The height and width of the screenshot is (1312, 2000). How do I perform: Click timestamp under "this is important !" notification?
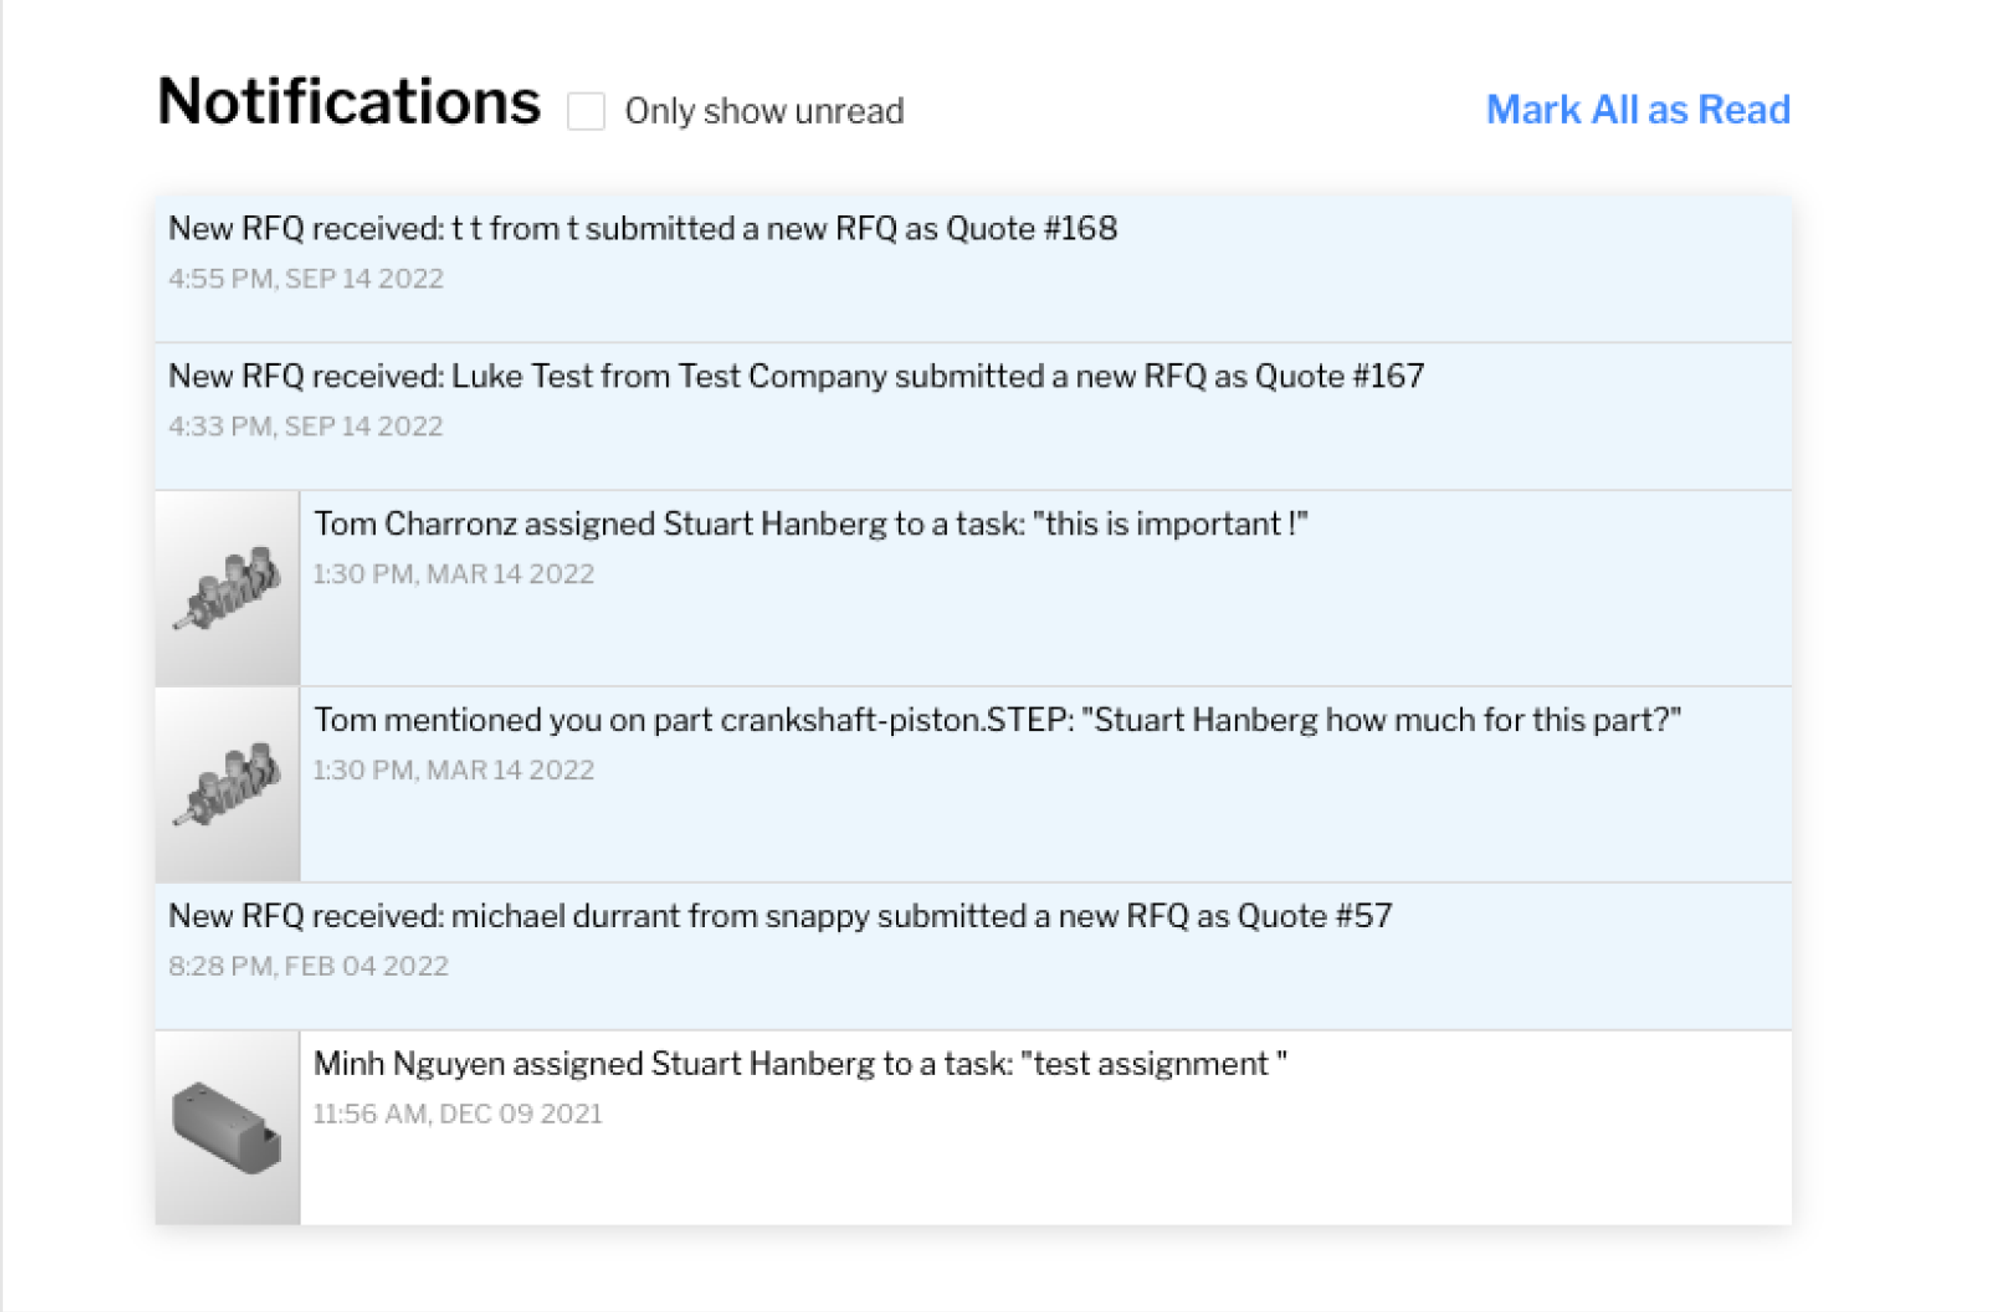click(x=454, y=574)
